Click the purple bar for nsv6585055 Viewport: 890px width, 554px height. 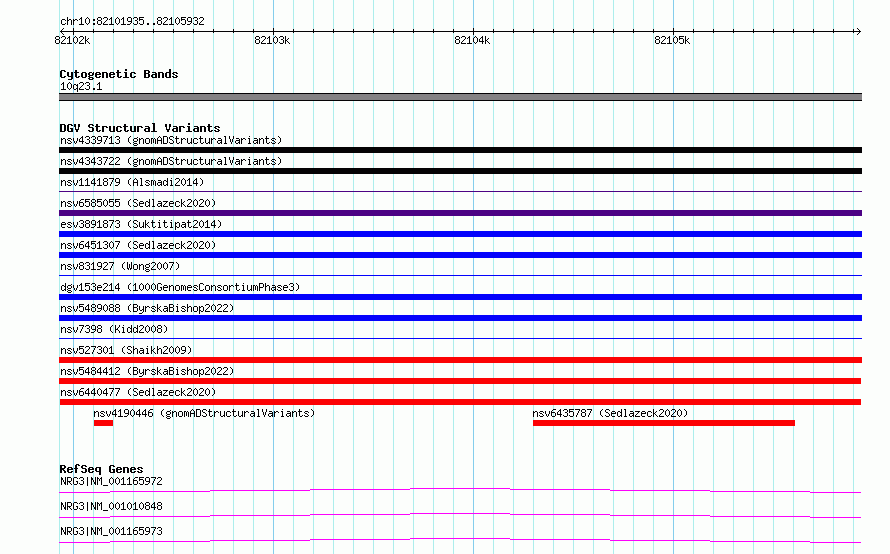tap(460, 213)
